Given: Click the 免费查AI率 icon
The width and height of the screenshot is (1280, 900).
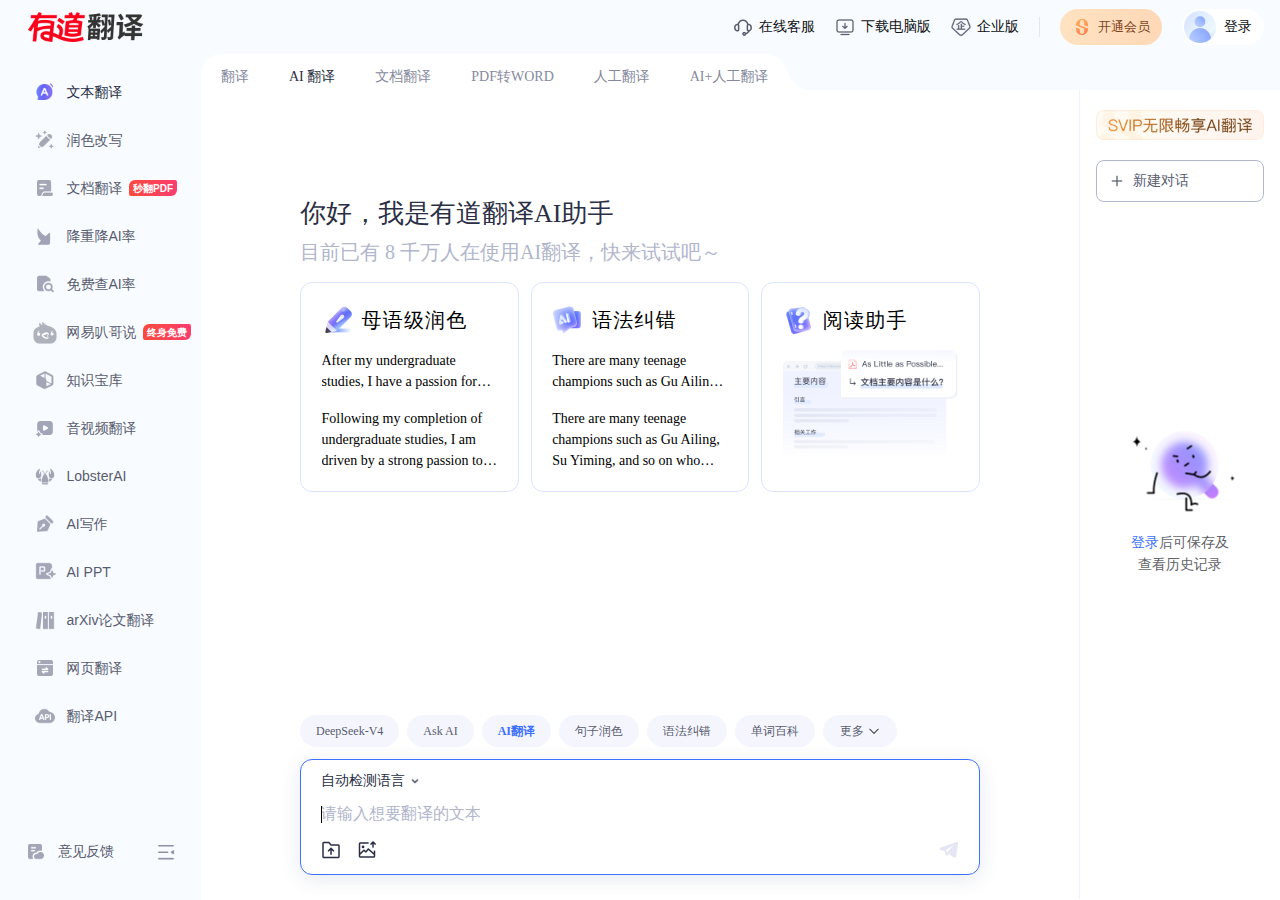Looking at the screenshot, I should pyautogui.click(x=44, y=284).
